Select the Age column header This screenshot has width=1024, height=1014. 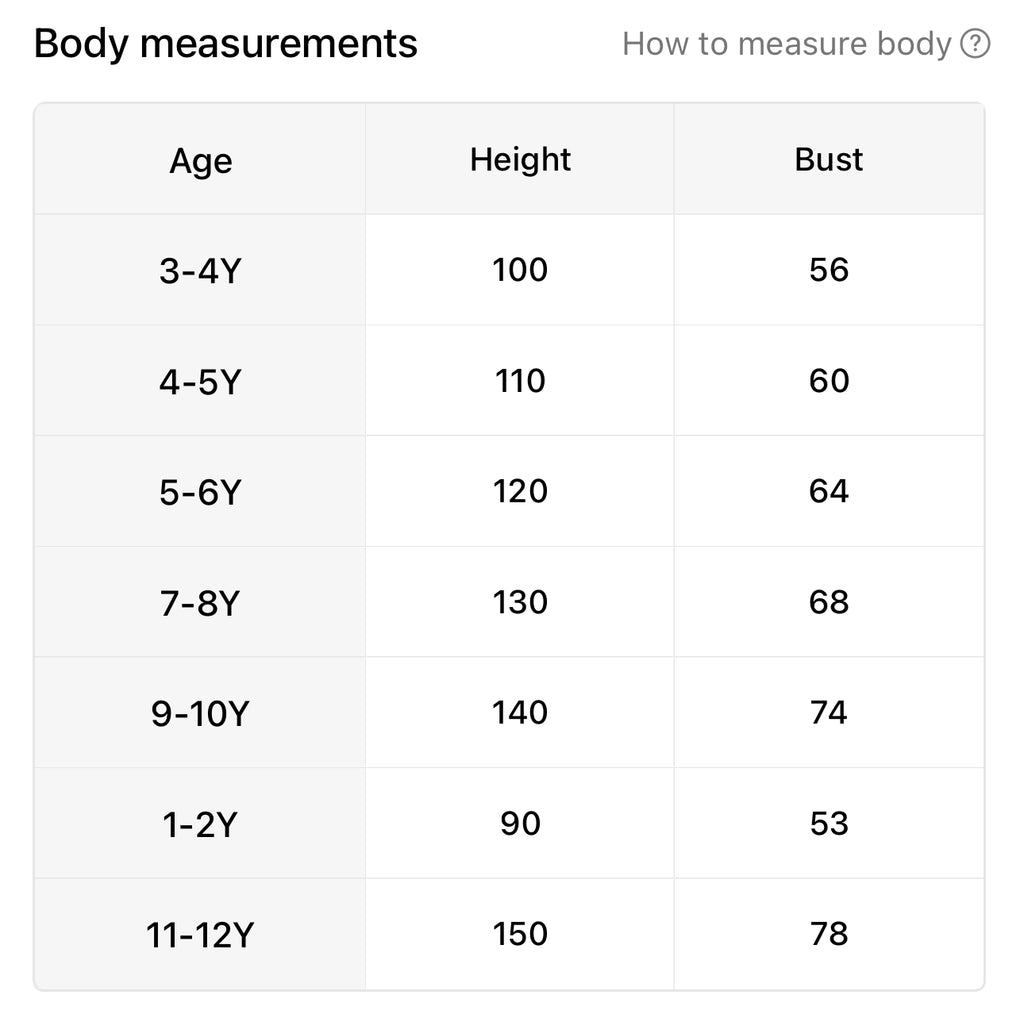tap(200, 161)
